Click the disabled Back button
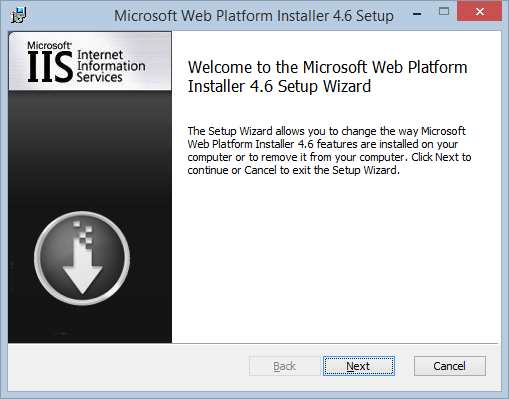Image resolution: width=509 pixels, height=399 pixels. tap(284, 366)
